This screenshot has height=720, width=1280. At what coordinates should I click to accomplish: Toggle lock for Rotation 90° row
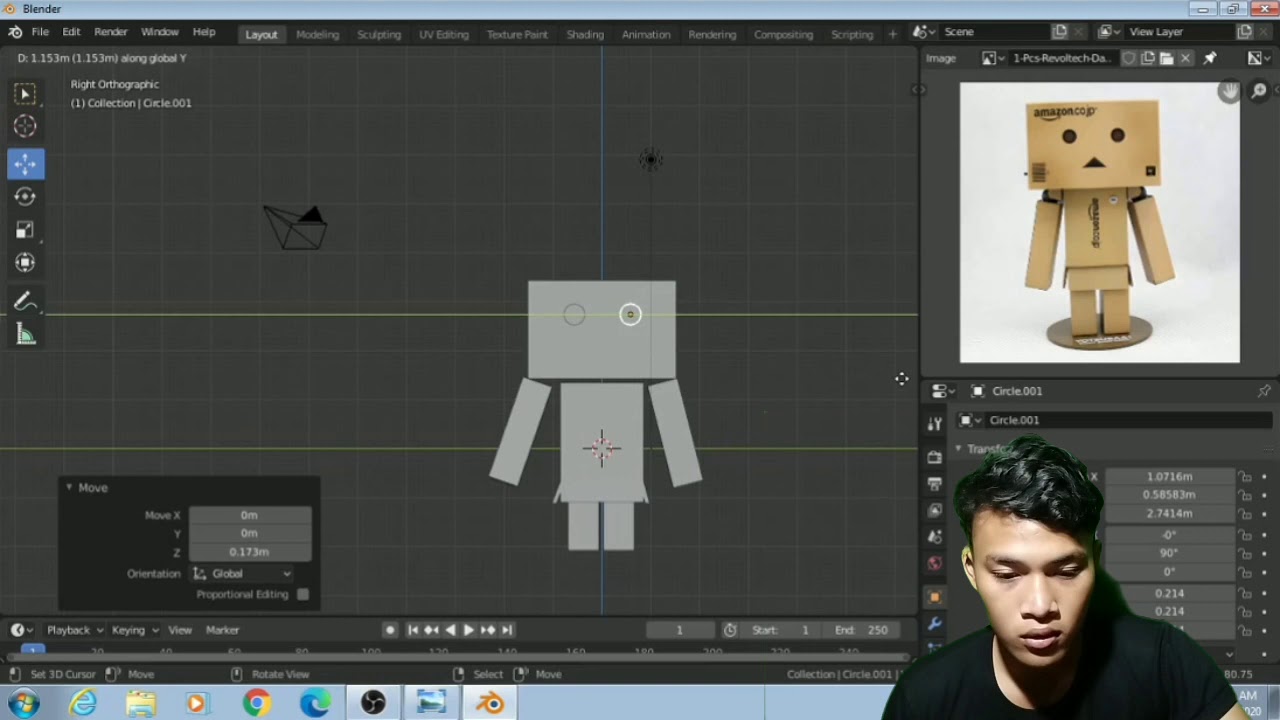1245,553
